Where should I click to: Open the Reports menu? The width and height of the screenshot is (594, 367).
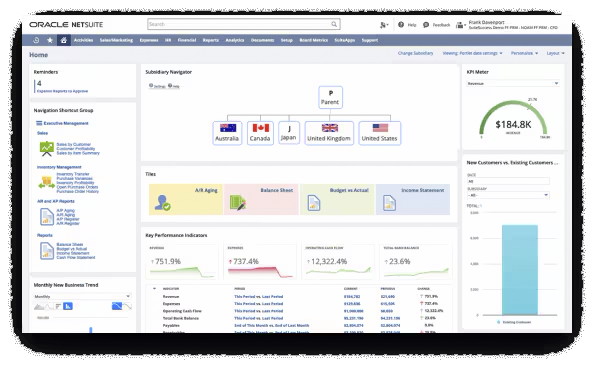click(x=211, y=40)
